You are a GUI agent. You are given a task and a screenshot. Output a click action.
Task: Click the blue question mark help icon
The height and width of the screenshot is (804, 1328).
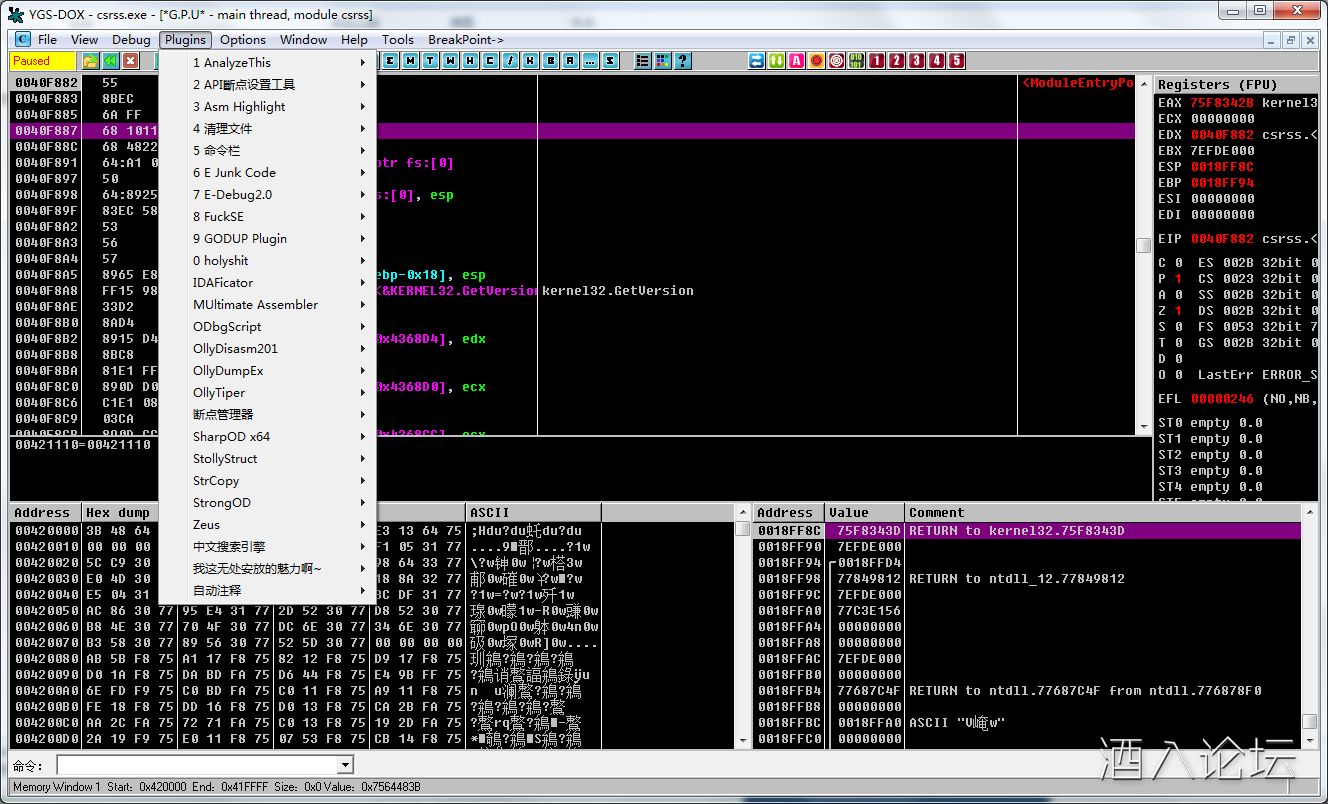click(x=683, y=61)
